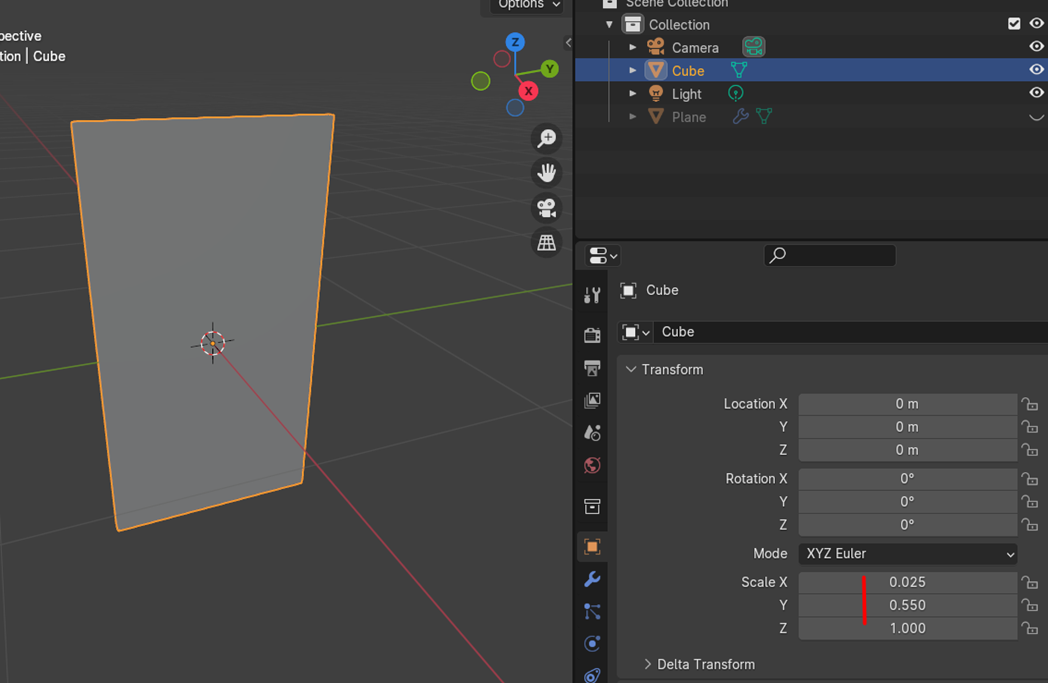The width and height of the screenshot is (1048, 683).
Task: Lock the Location X value
Action: 1029,404
